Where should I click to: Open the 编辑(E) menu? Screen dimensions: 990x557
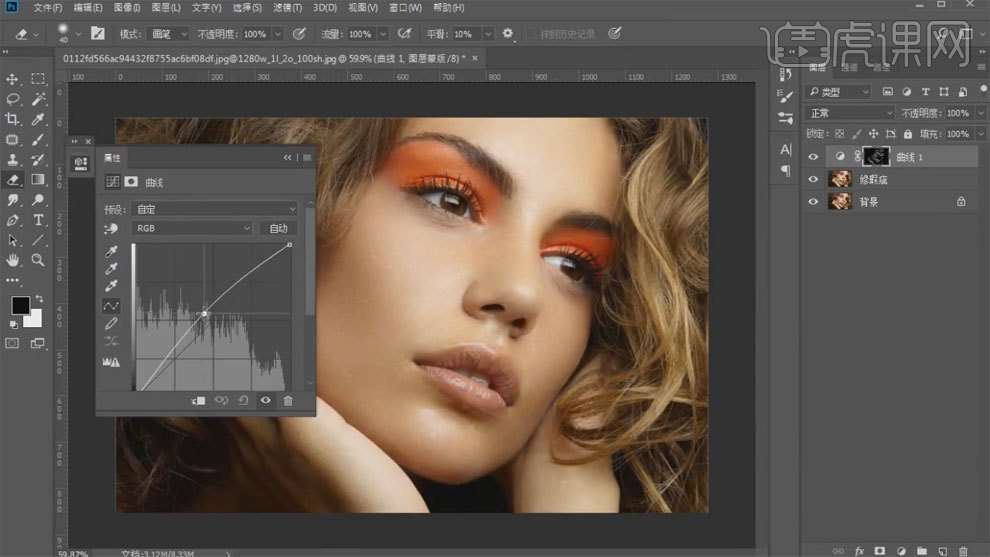(x=88, y=8)
